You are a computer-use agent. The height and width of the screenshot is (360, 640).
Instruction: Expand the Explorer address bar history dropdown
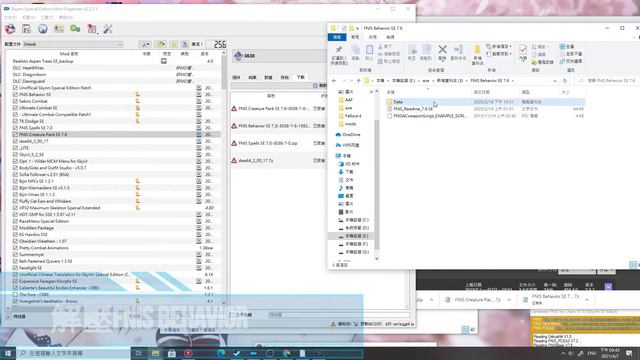pyautogui.click(x=554, y=81)
